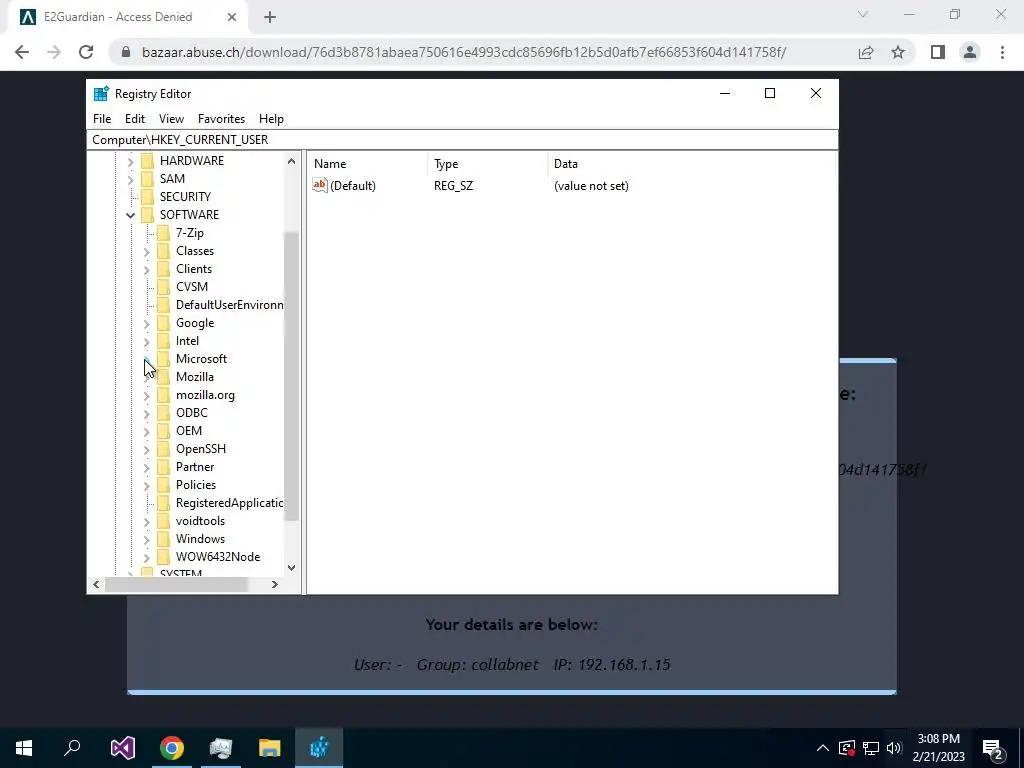Sort by the Name column header
Image resolution: width=1024 pixels, height=768 pixels.
[x=369, y=164]
